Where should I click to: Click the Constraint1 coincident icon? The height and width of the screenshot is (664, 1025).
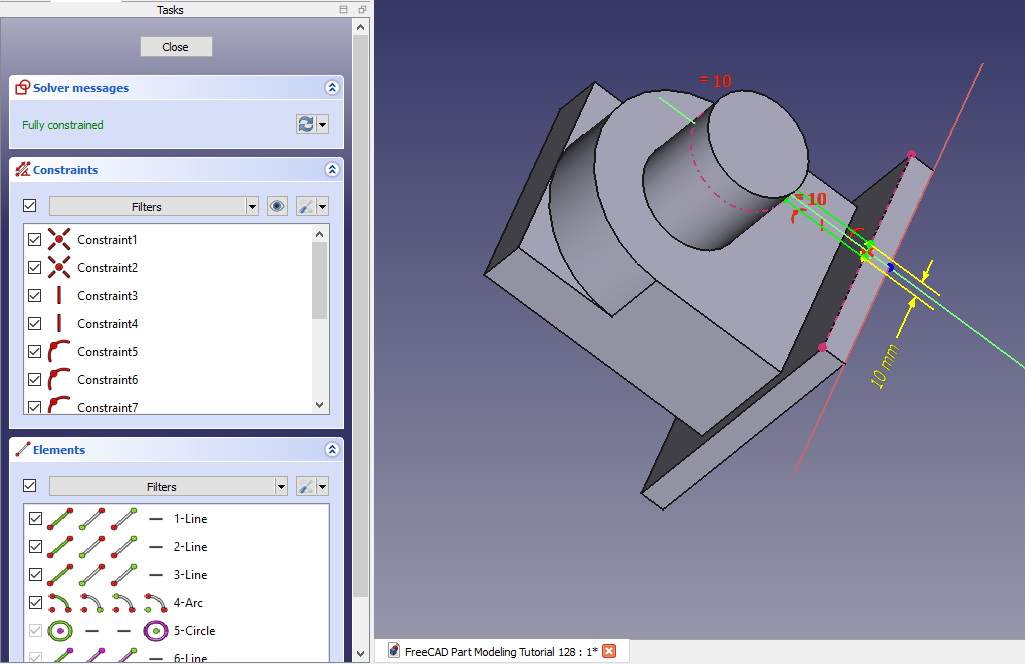tap(59, 240)
